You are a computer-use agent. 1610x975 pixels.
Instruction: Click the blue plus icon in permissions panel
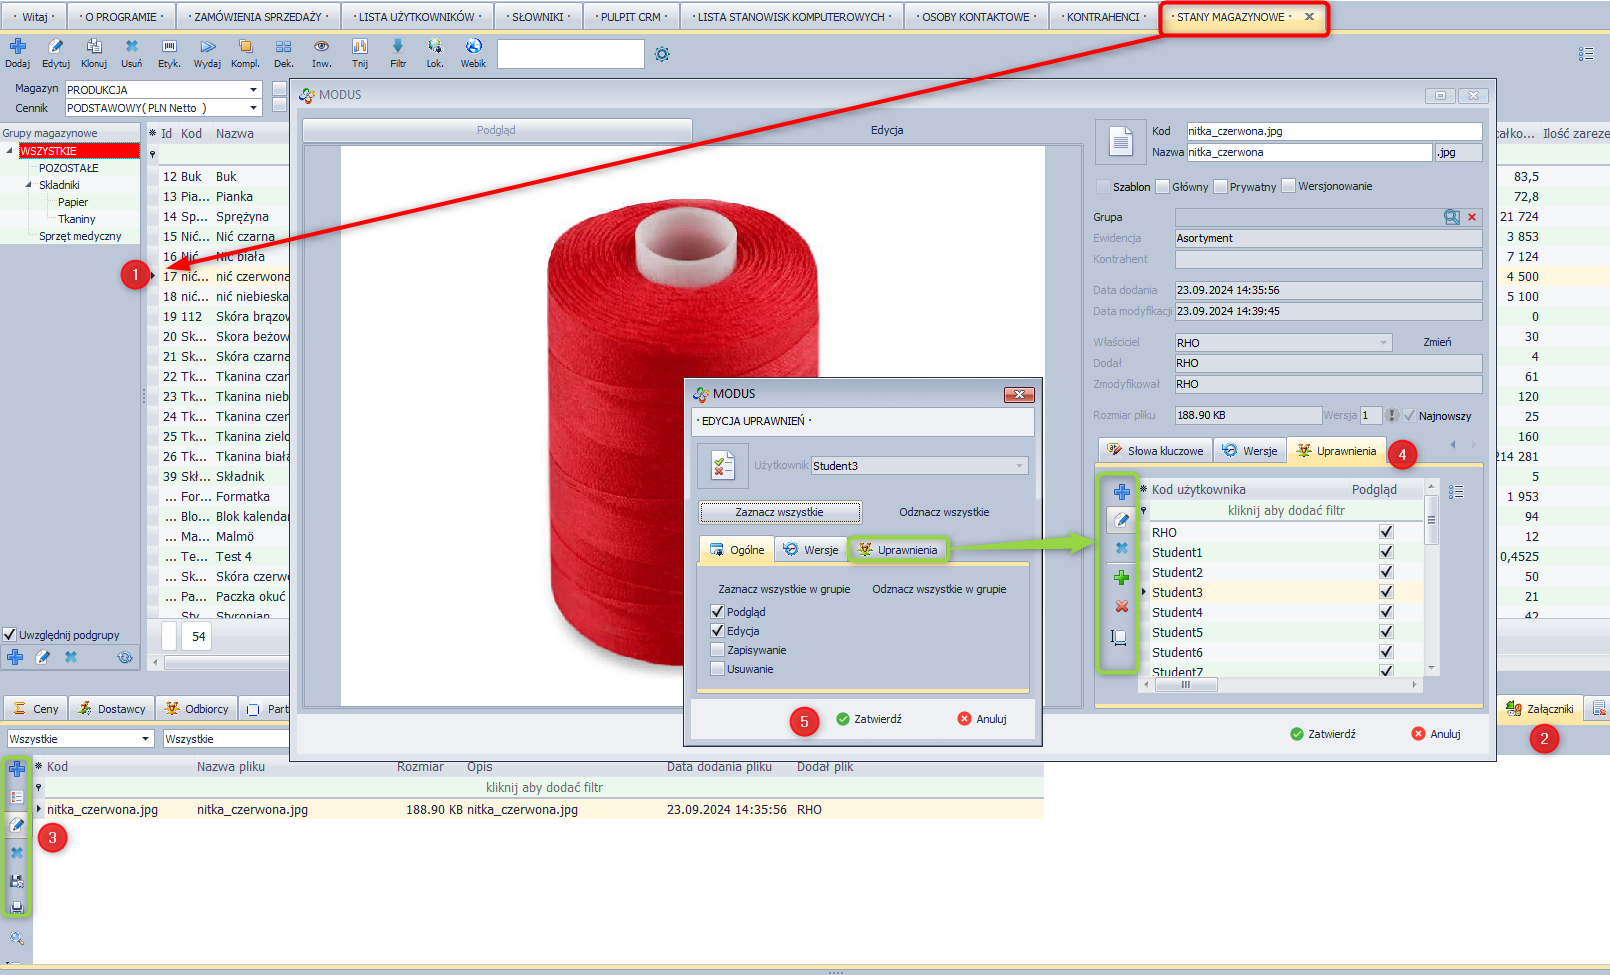(x=1121, y=492)
